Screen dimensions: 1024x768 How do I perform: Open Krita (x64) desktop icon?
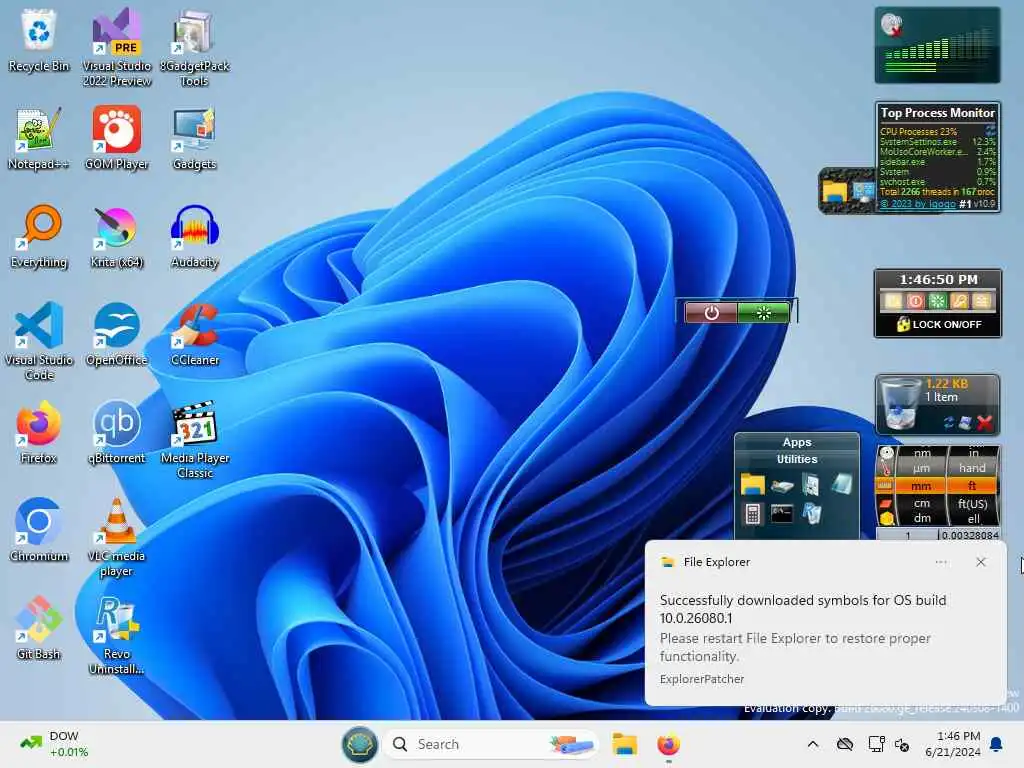(117, 236)
